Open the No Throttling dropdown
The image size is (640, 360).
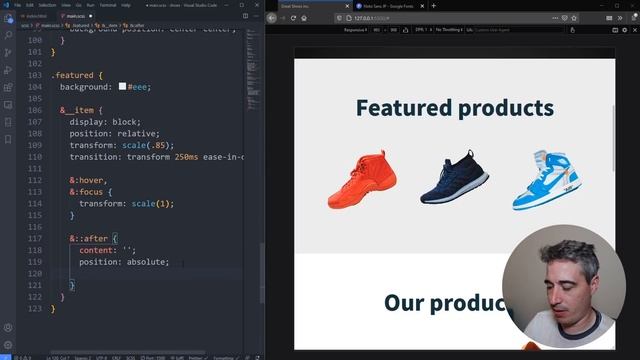tap(449, 30)
